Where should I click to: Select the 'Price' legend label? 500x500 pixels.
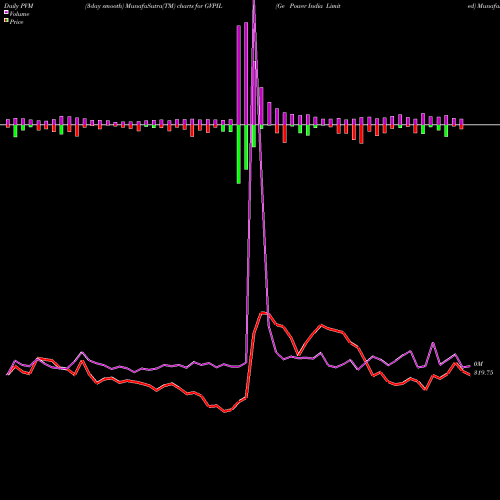coord(16,22)
